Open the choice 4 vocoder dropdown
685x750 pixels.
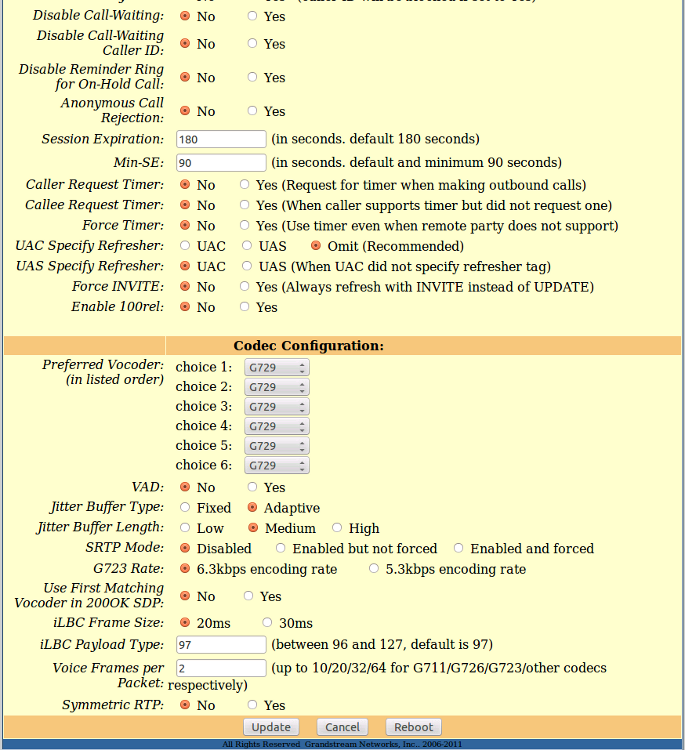(x=277, y=426)
